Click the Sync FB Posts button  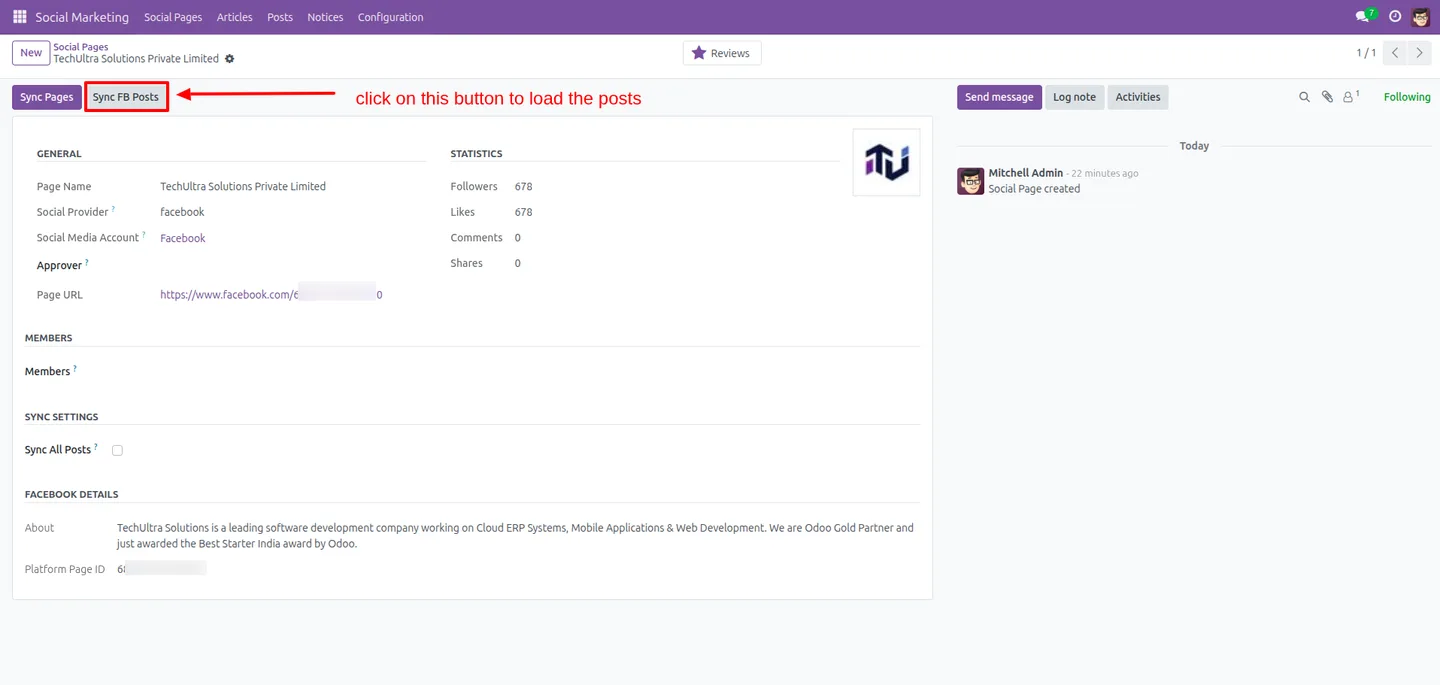pyautogui.click(x=126, y=97)
